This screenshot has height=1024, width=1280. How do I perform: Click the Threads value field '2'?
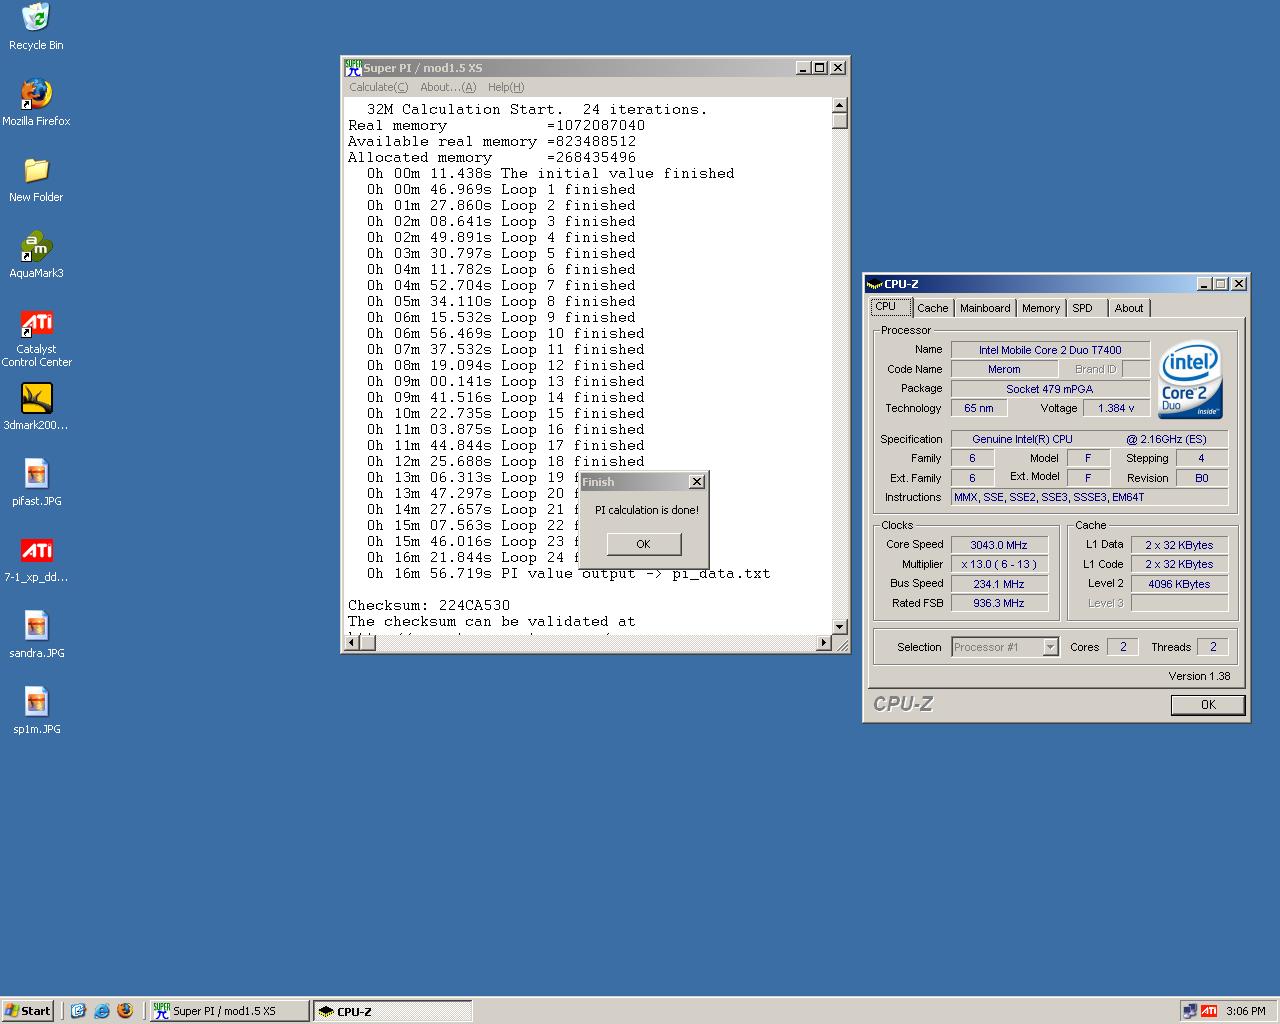click(1213, 647)
